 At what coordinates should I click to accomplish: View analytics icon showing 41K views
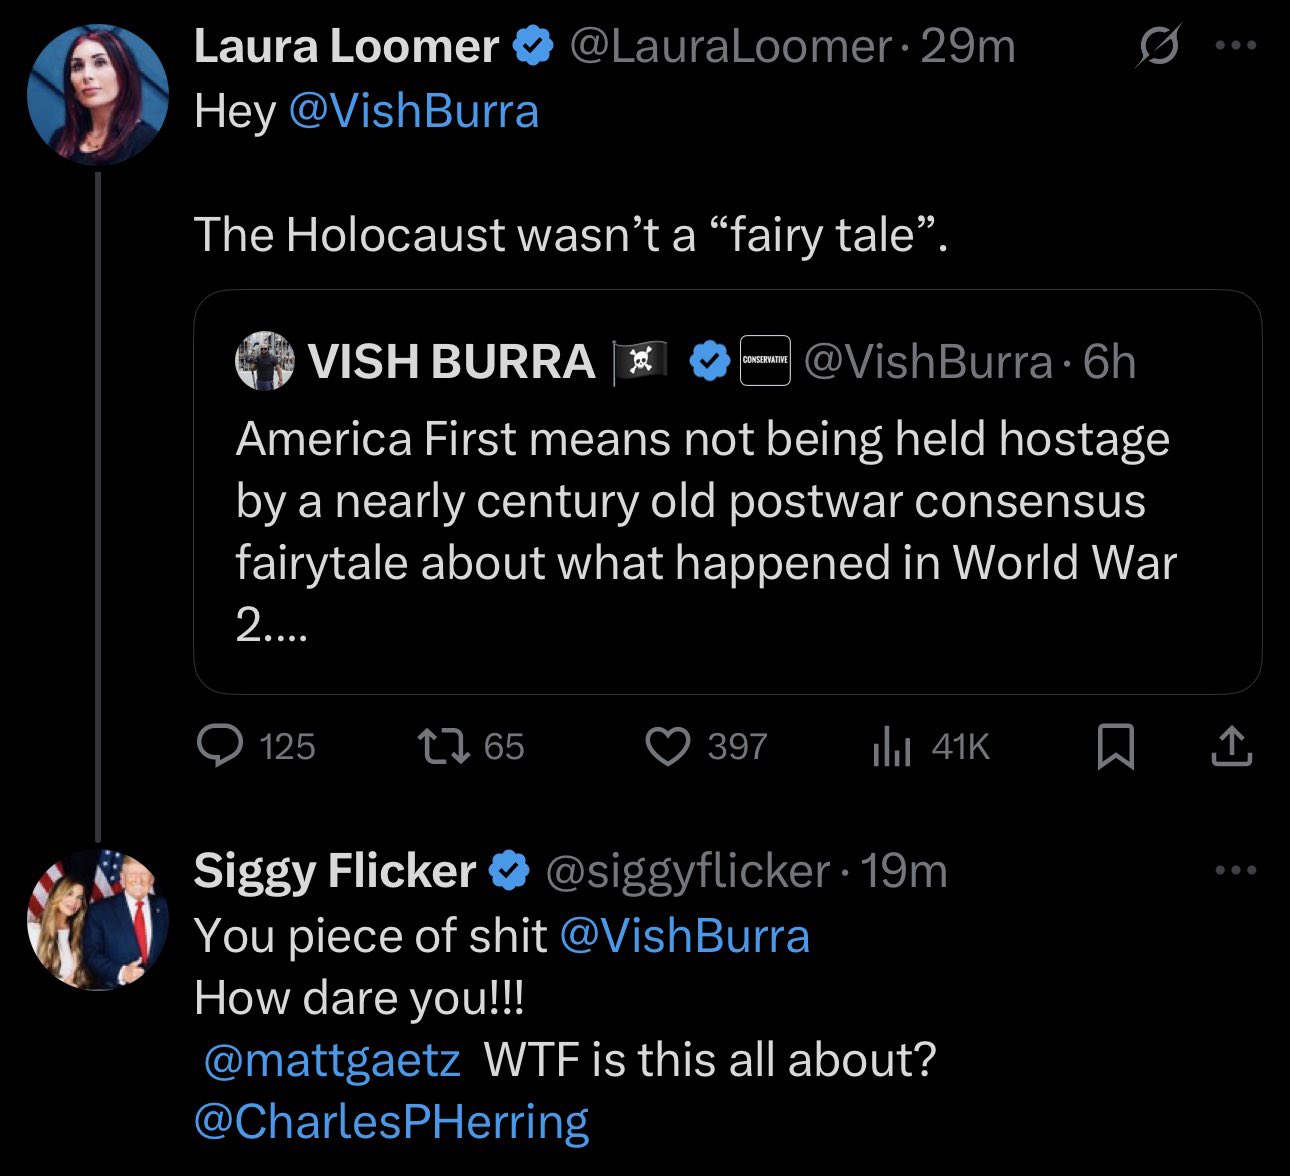click(891, 746)
